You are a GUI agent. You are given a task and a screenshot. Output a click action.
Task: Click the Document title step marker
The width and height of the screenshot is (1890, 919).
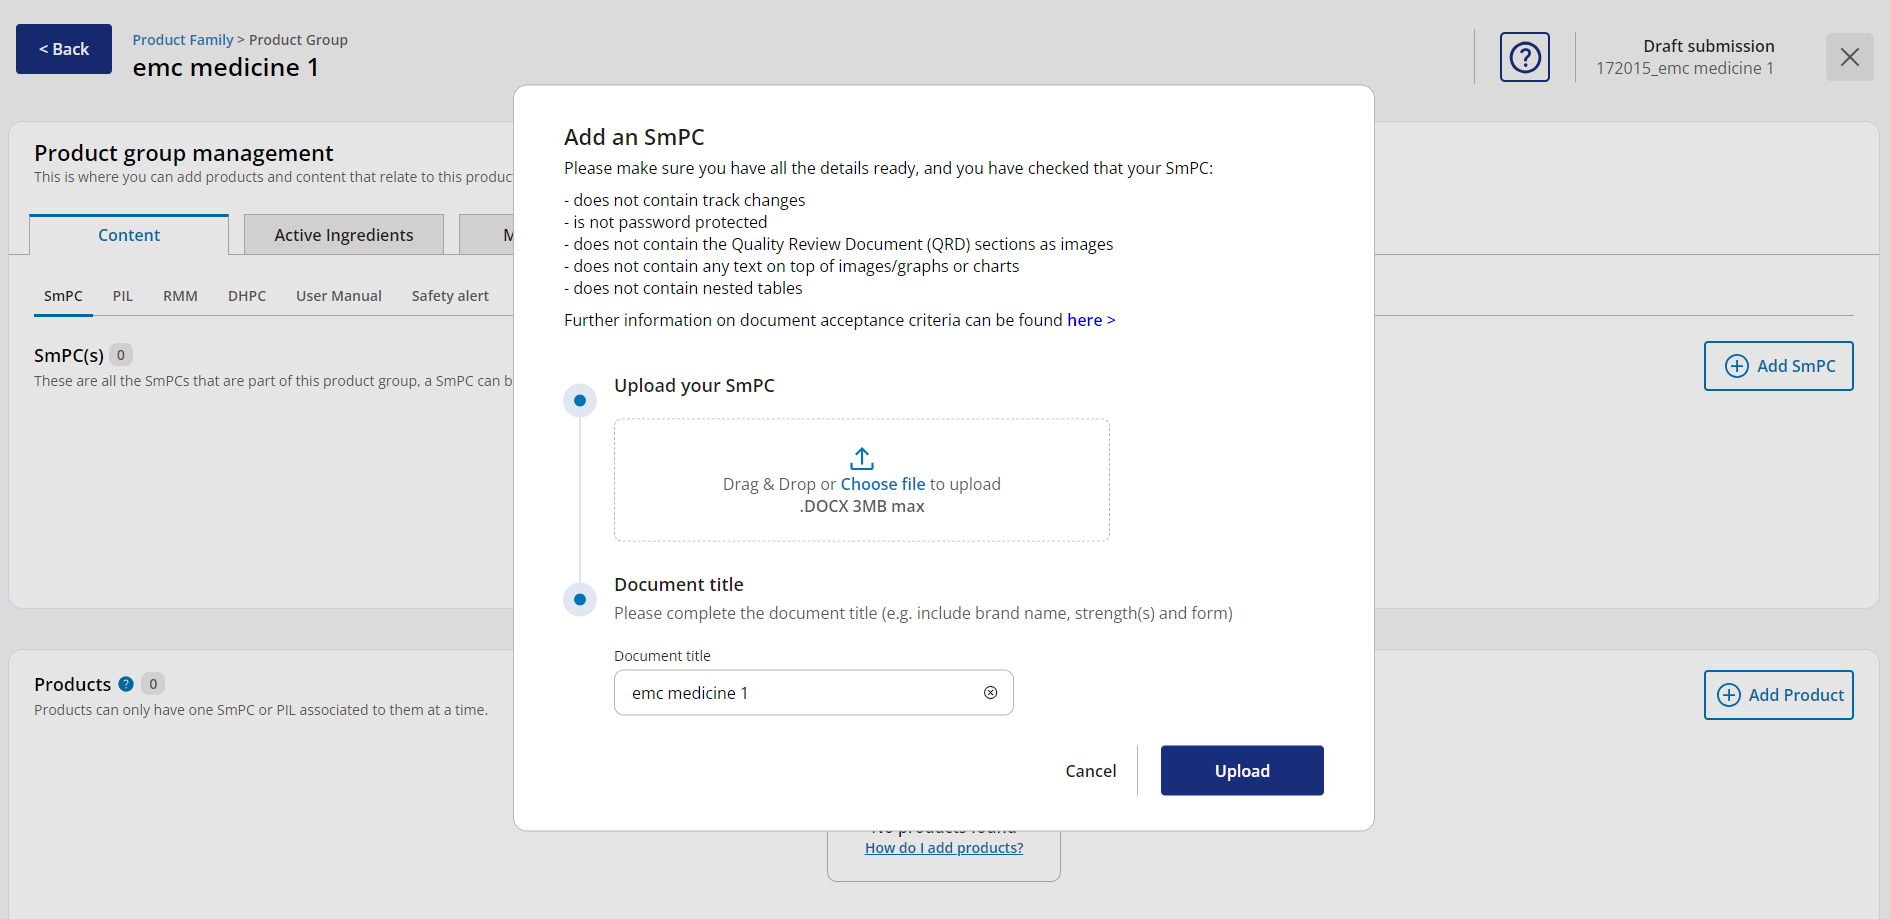click(x=580, y=600)
